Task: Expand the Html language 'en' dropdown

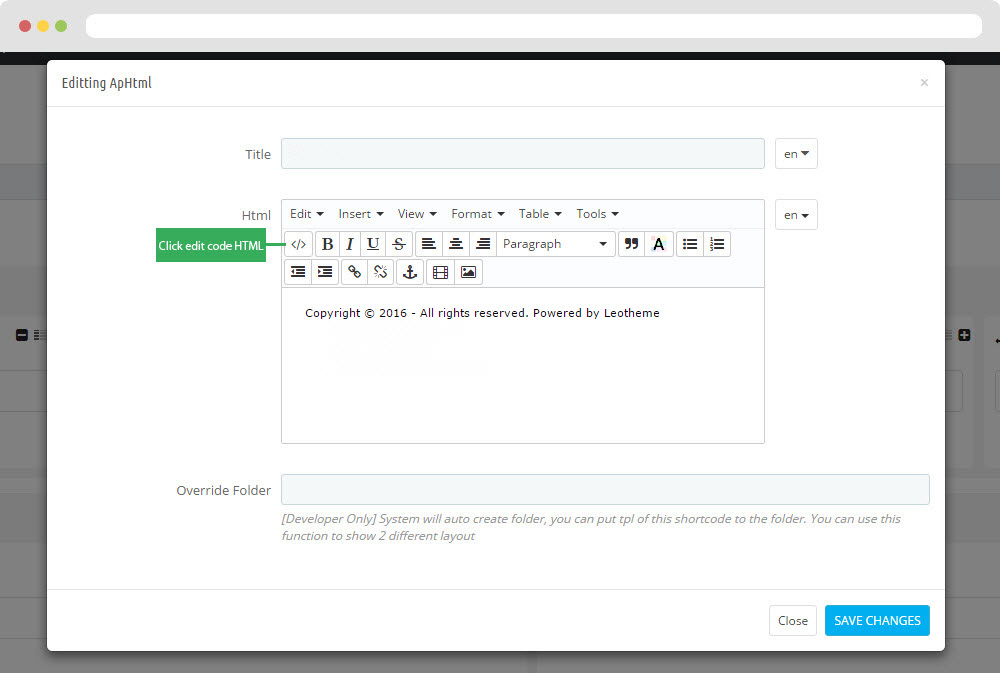Action: click(796, 215)
